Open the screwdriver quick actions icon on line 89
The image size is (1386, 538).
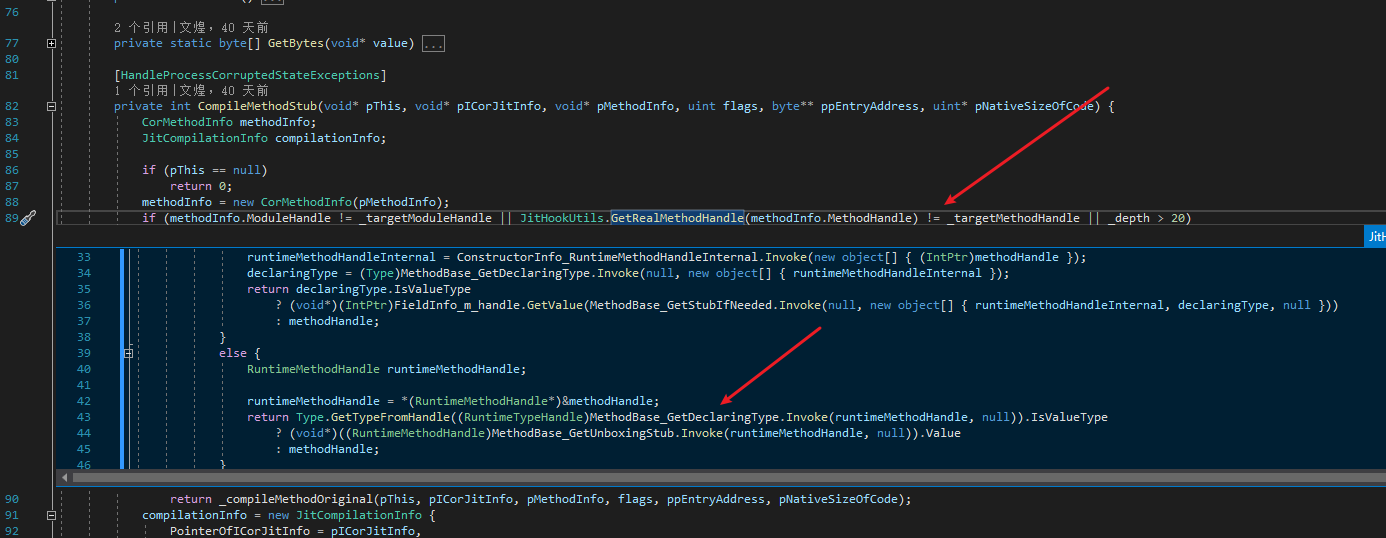point(28,218)
